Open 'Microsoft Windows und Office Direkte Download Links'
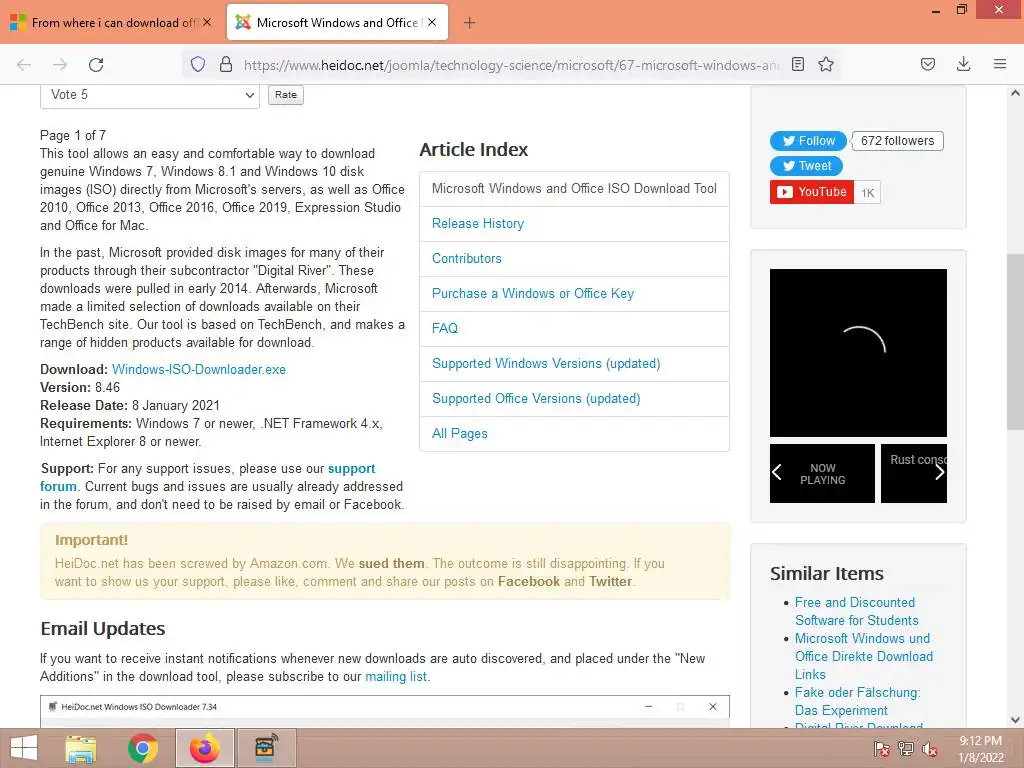The image size is (1024, 768). click(x=863, y=656)
